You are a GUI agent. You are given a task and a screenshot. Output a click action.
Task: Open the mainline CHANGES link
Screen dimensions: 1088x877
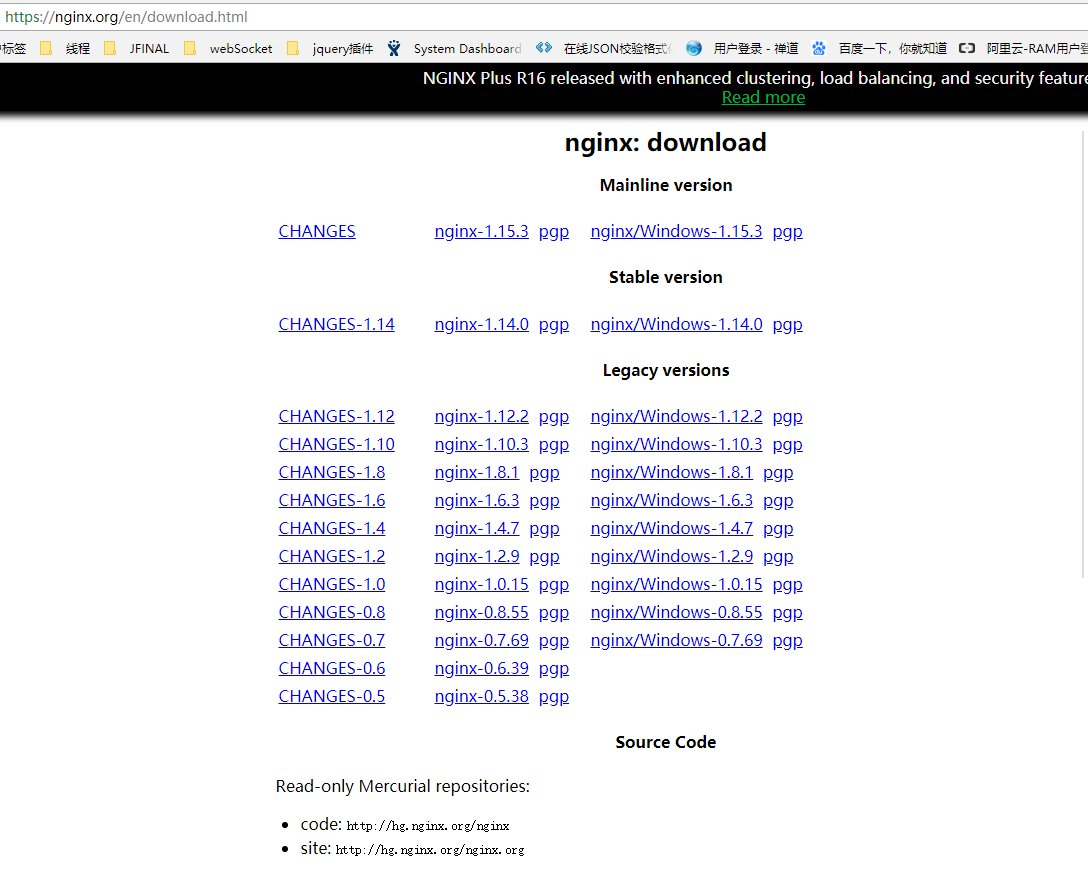tap(317, 232)
